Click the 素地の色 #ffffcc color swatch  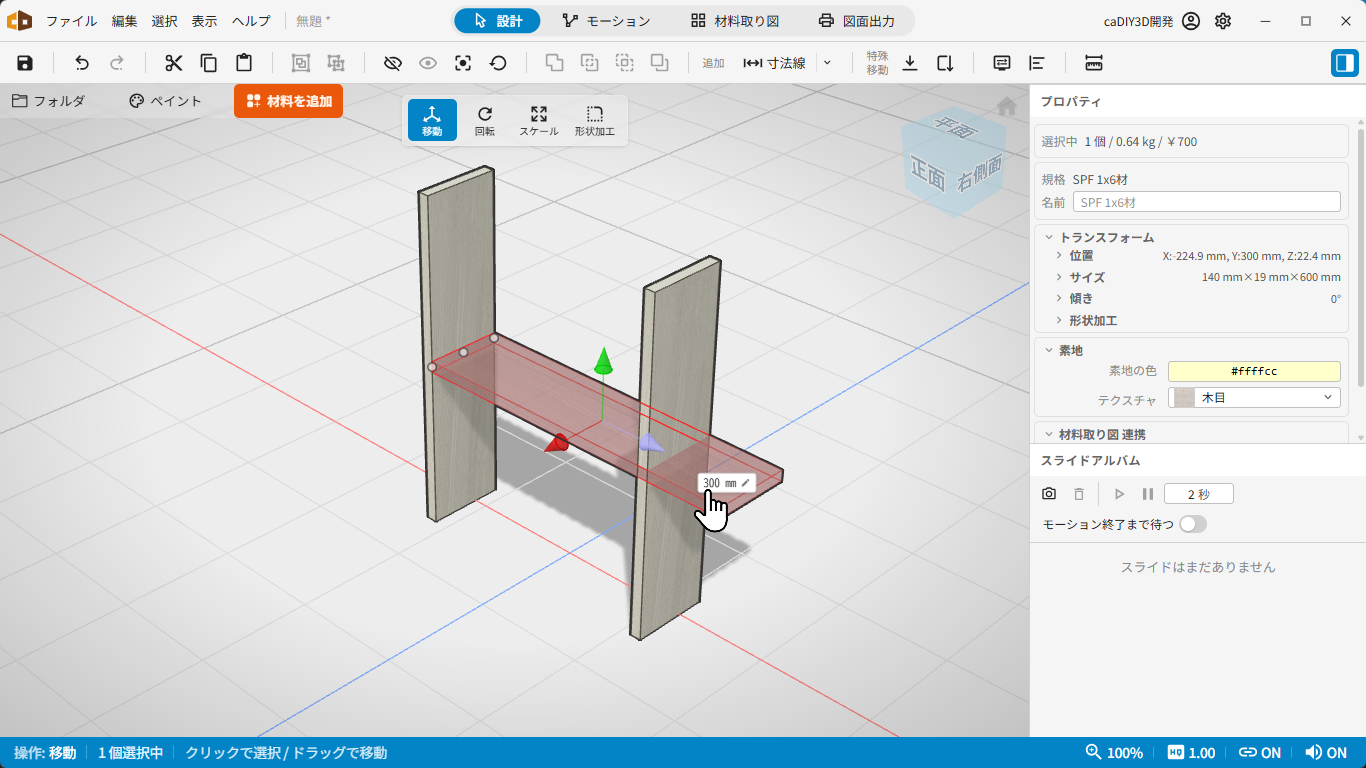pyautogui.click(x=1254, y=371)
